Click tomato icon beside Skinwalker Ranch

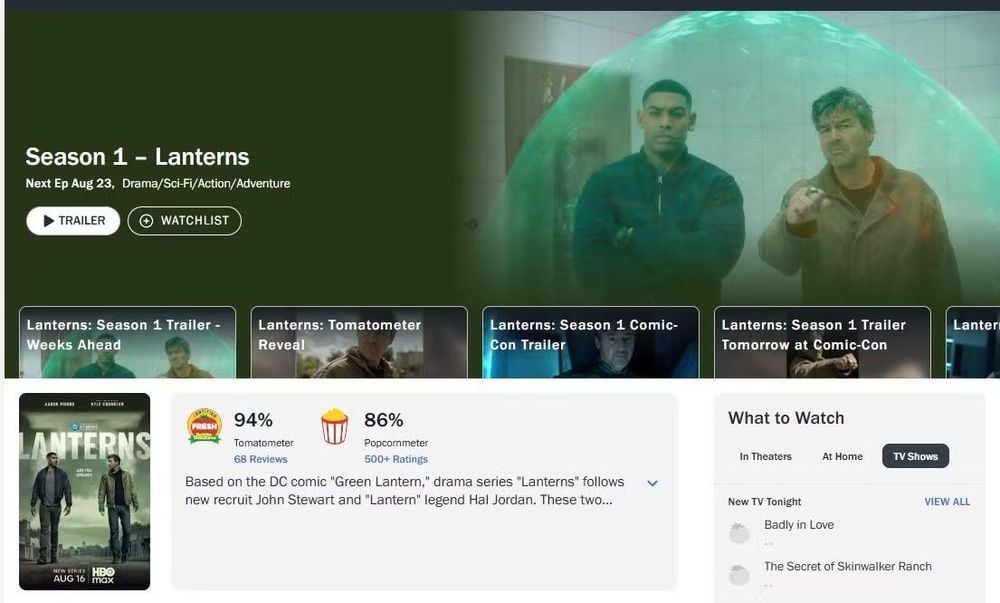tap(739, 574)
